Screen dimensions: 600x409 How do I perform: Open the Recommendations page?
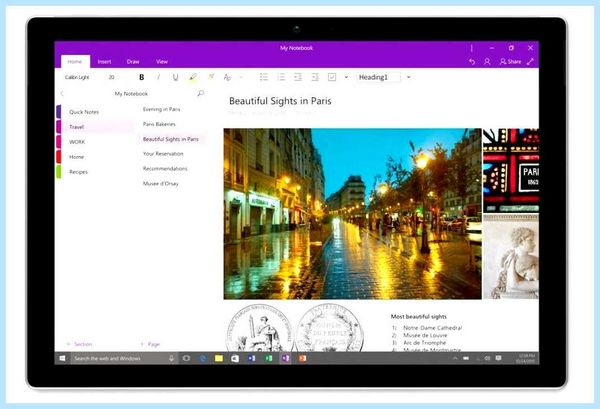[165, 169]
